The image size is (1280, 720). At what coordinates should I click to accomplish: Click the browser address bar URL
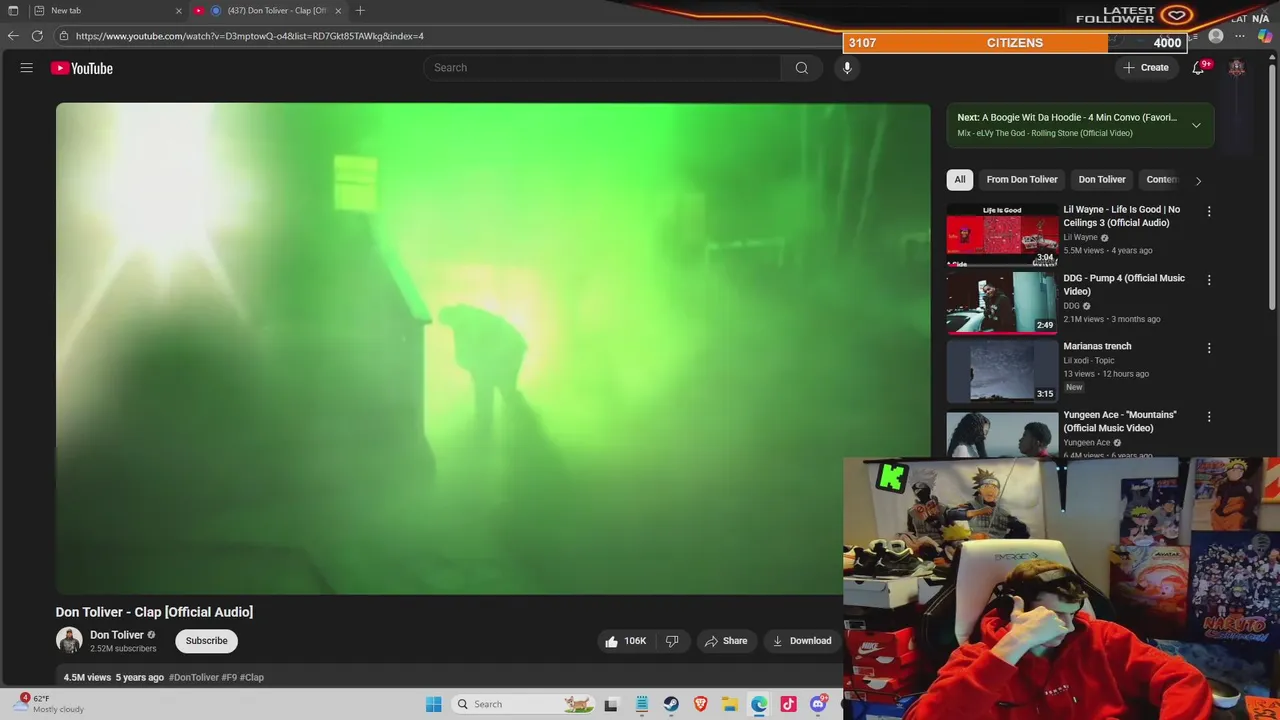coord(250,36)
